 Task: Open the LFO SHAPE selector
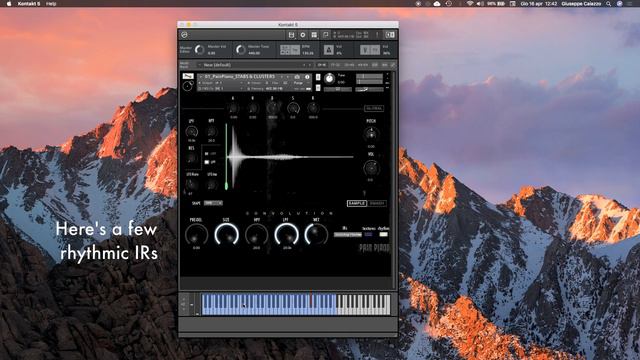pos(213,203)
